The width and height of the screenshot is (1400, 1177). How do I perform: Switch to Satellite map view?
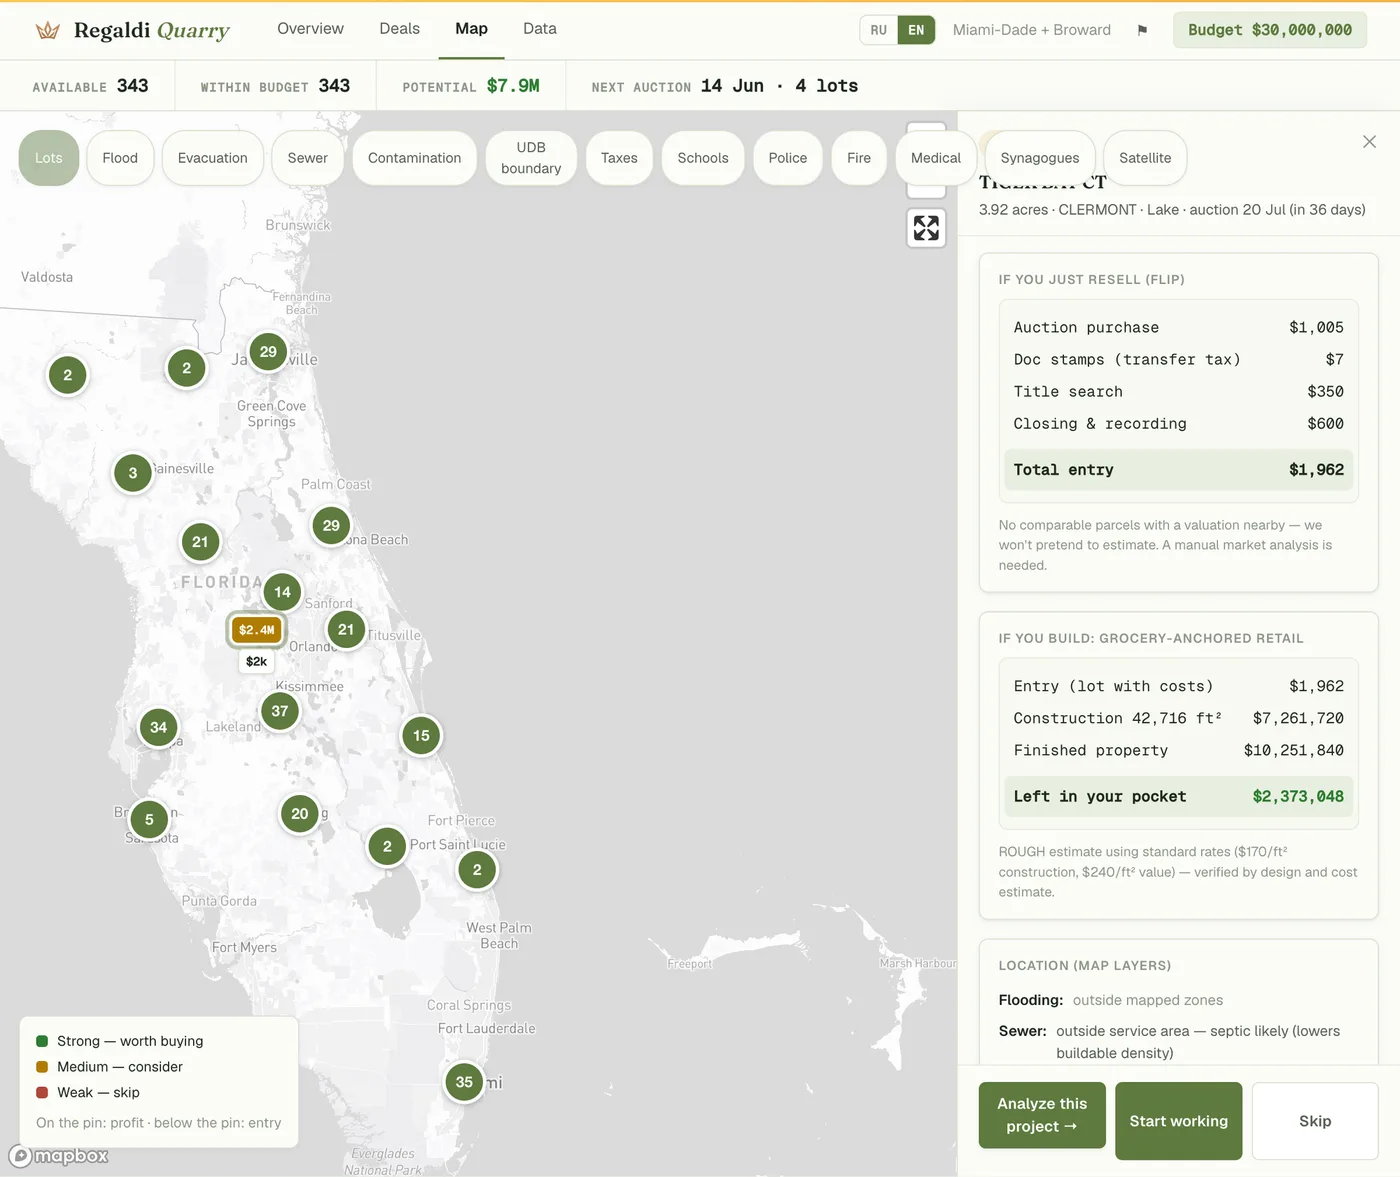click(1145, 158)
